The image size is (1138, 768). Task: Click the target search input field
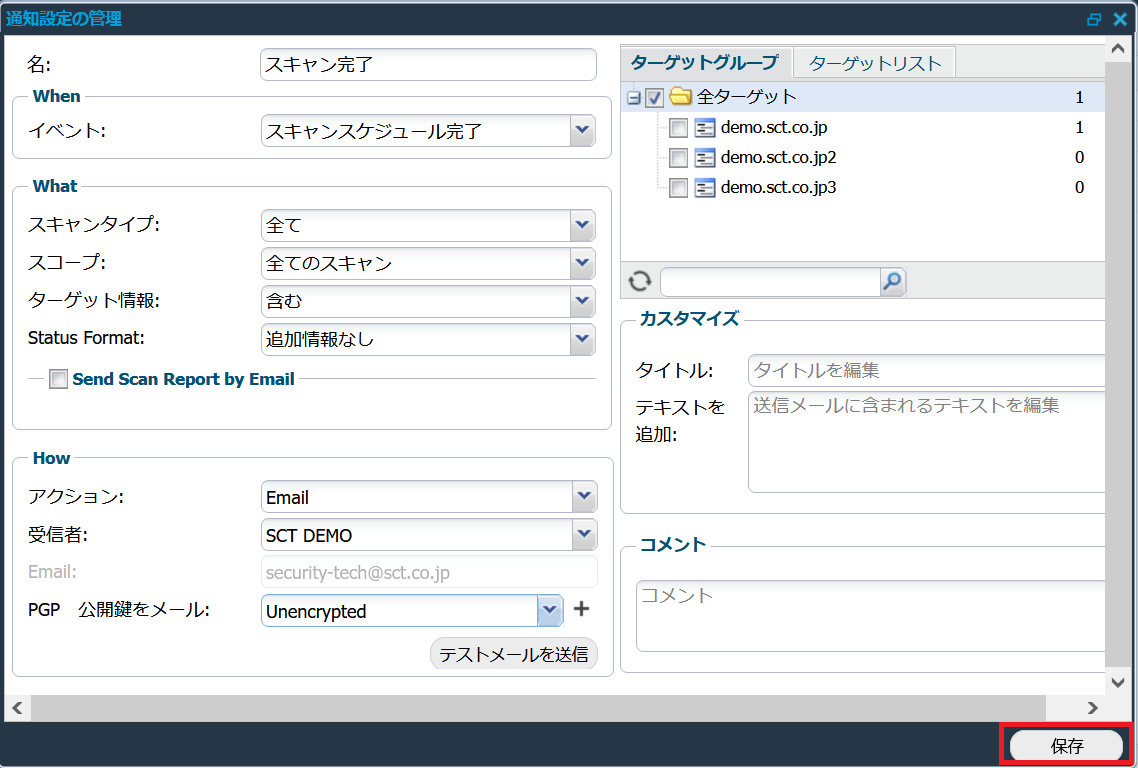(771, 282)
